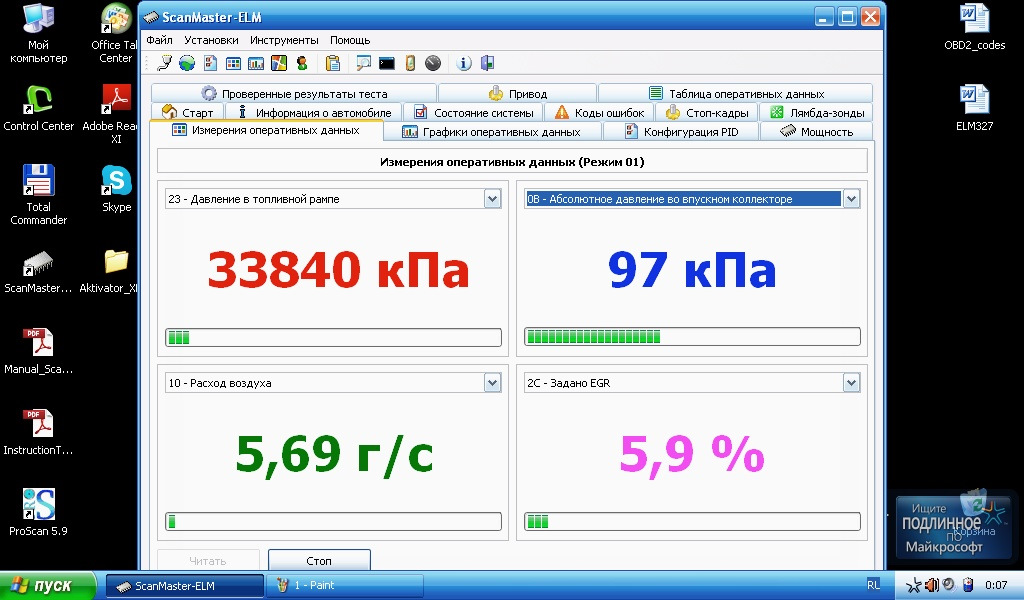Open the OBD2_codes Word document
Screen dimensions: 1024x600
point(974,27)
